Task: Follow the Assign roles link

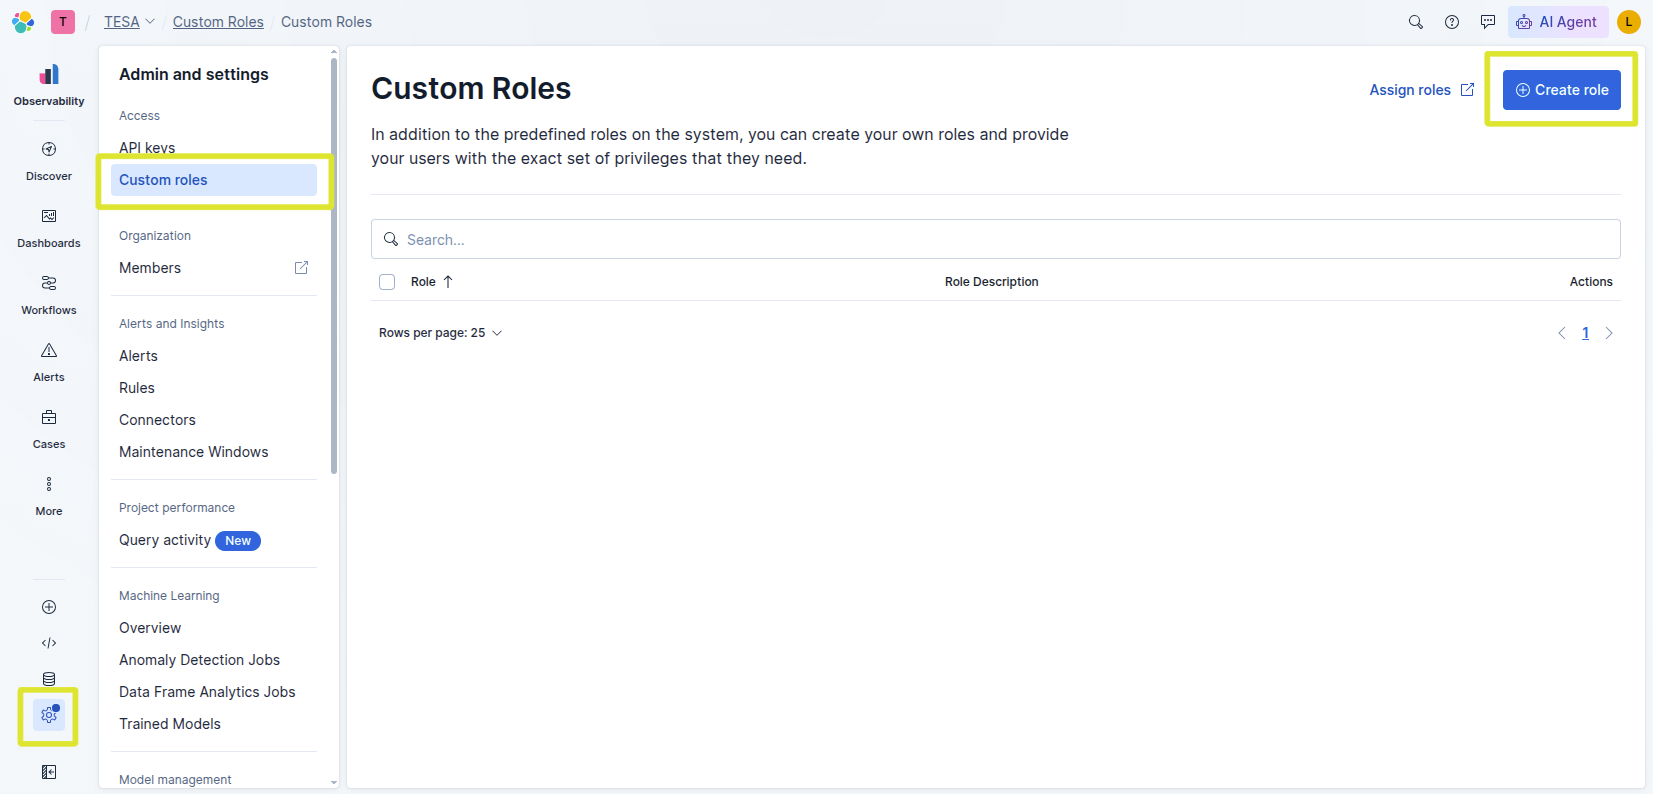Action: pos(1421,90)
